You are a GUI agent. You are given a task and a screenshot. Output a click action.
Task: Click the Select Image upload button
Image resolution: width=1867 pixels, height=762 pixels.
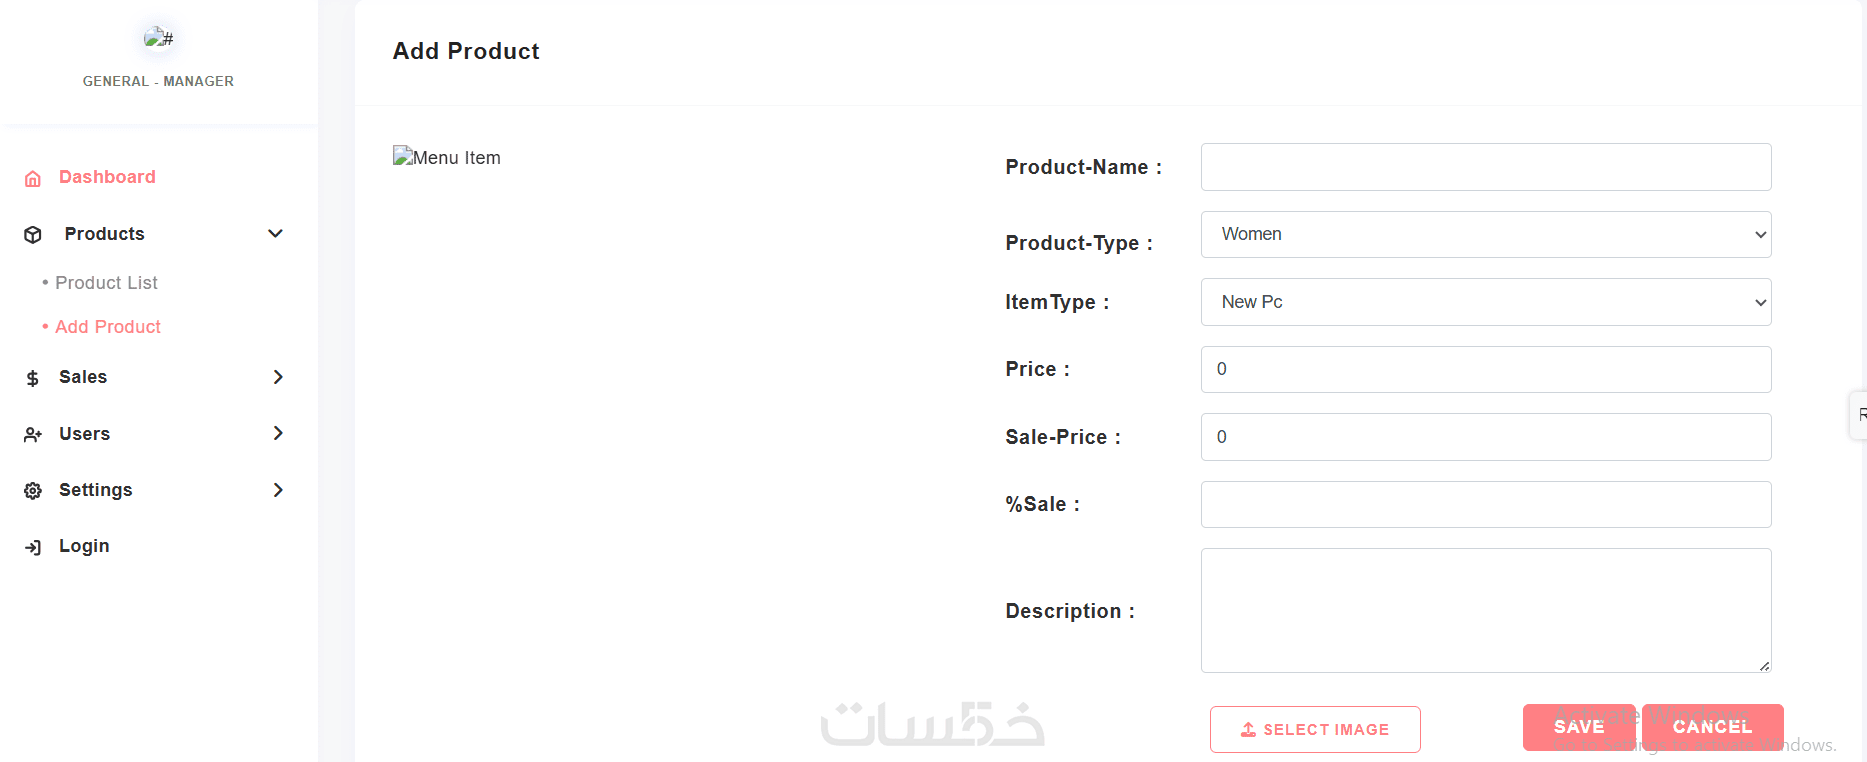pos(1314,729)
